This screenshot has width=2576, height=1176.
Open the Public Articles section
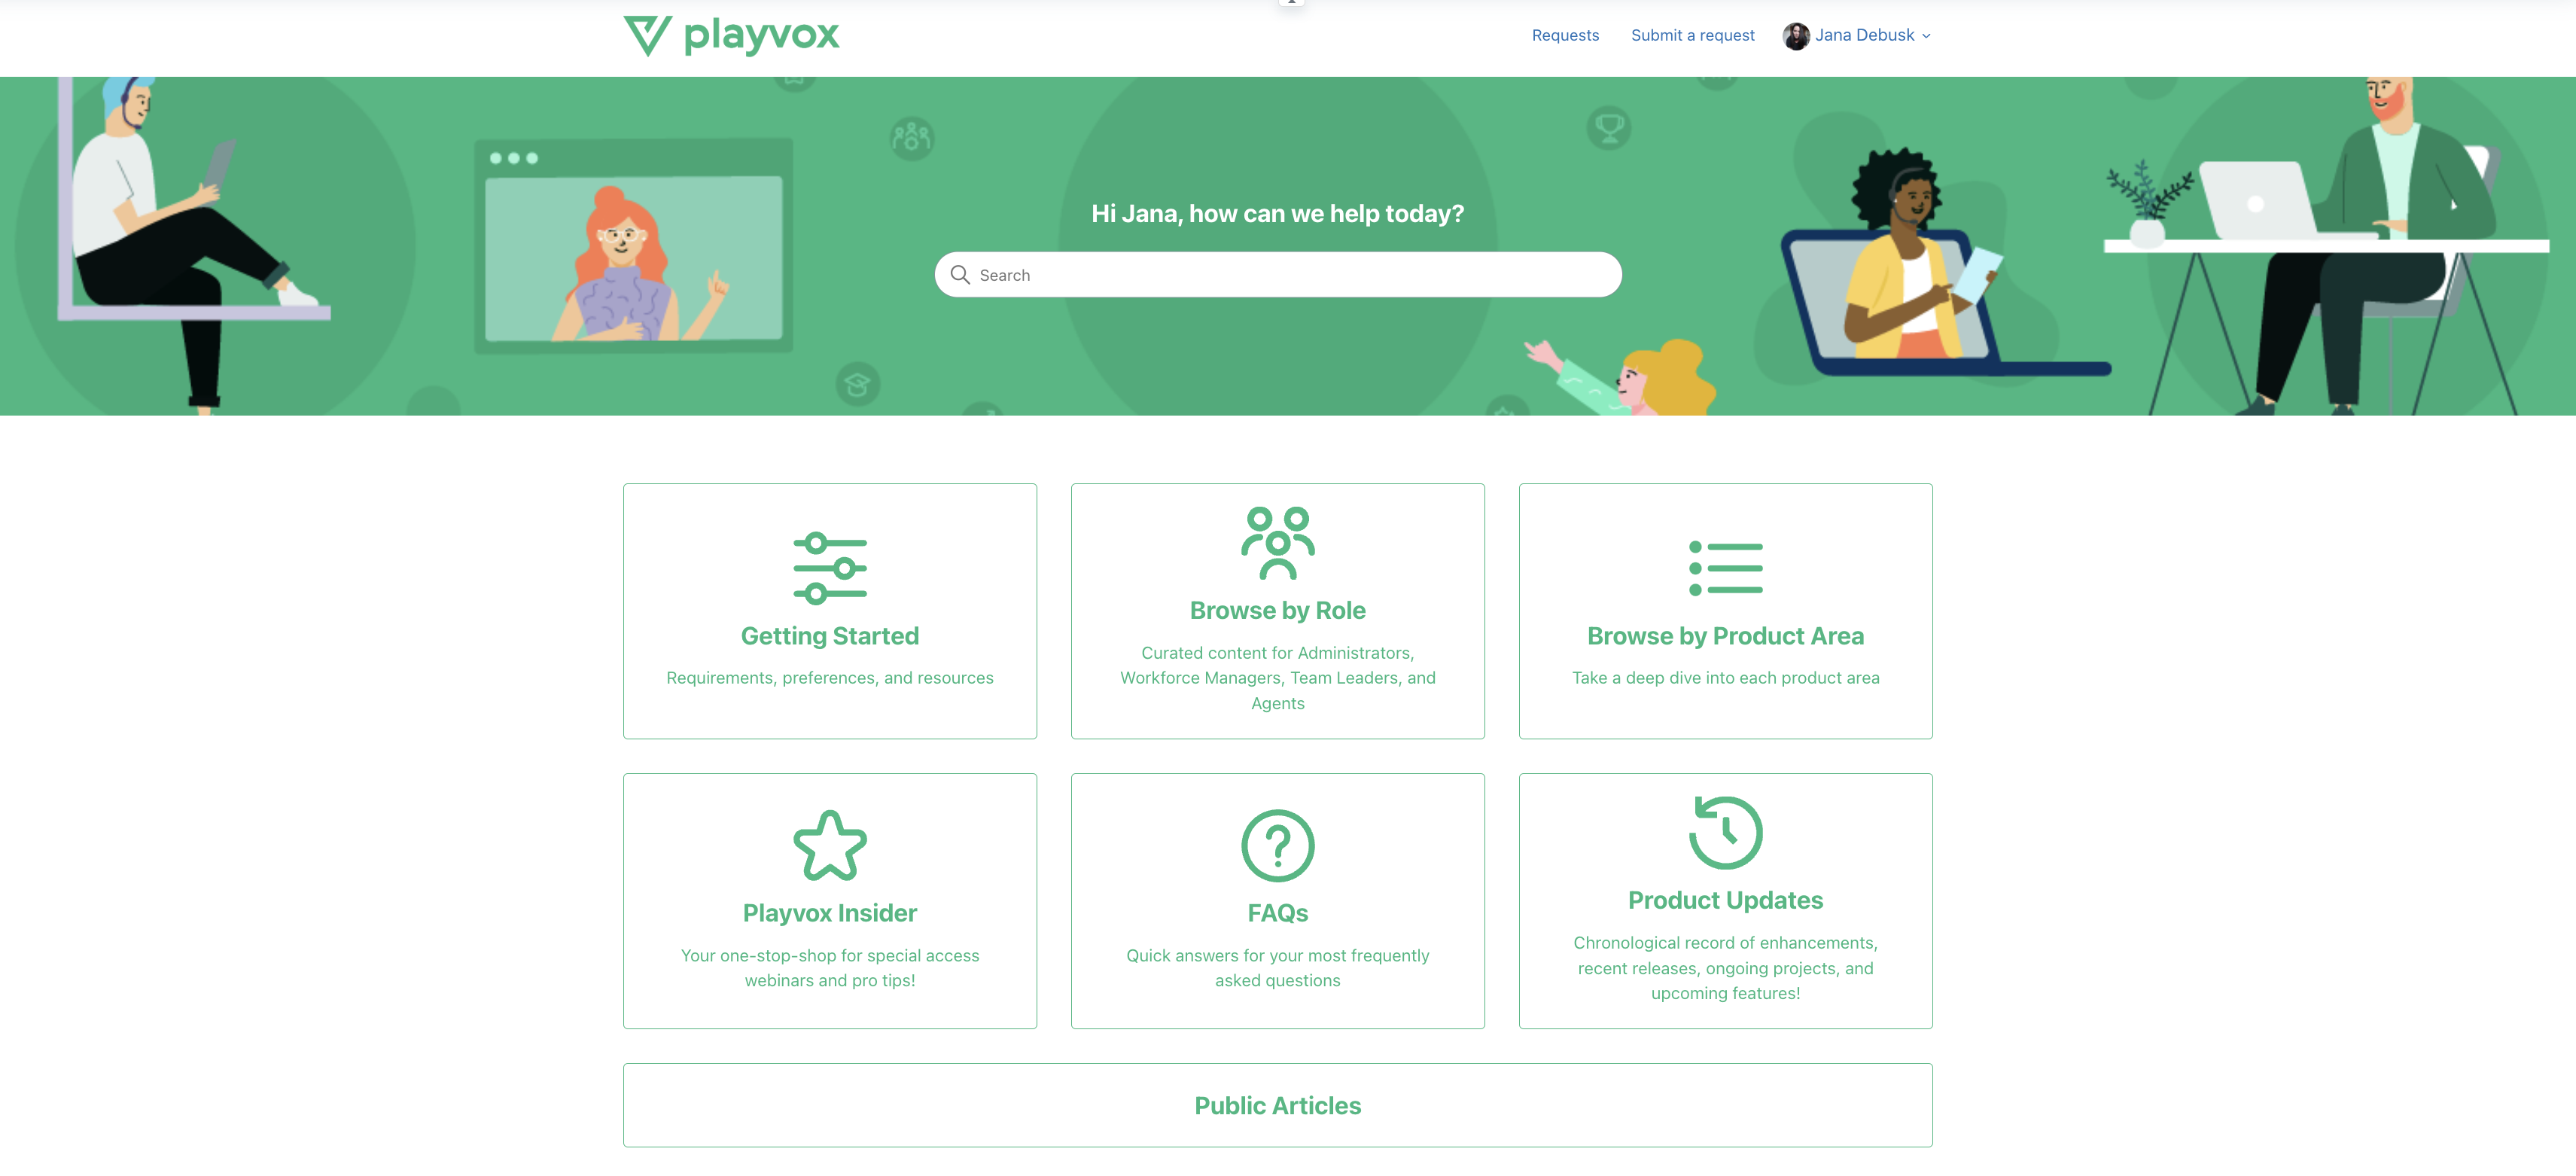point(1278,1105)
